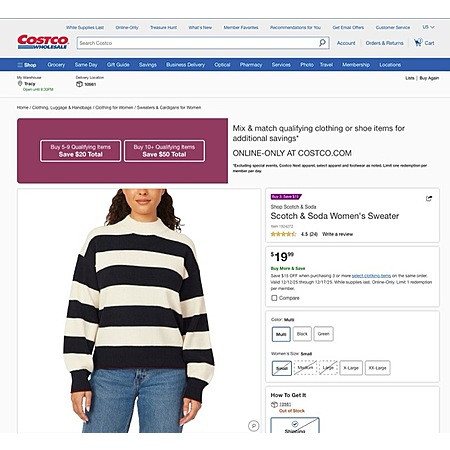Click the delivery location box icon
The image size is (450, 450).
pos(79,84)
